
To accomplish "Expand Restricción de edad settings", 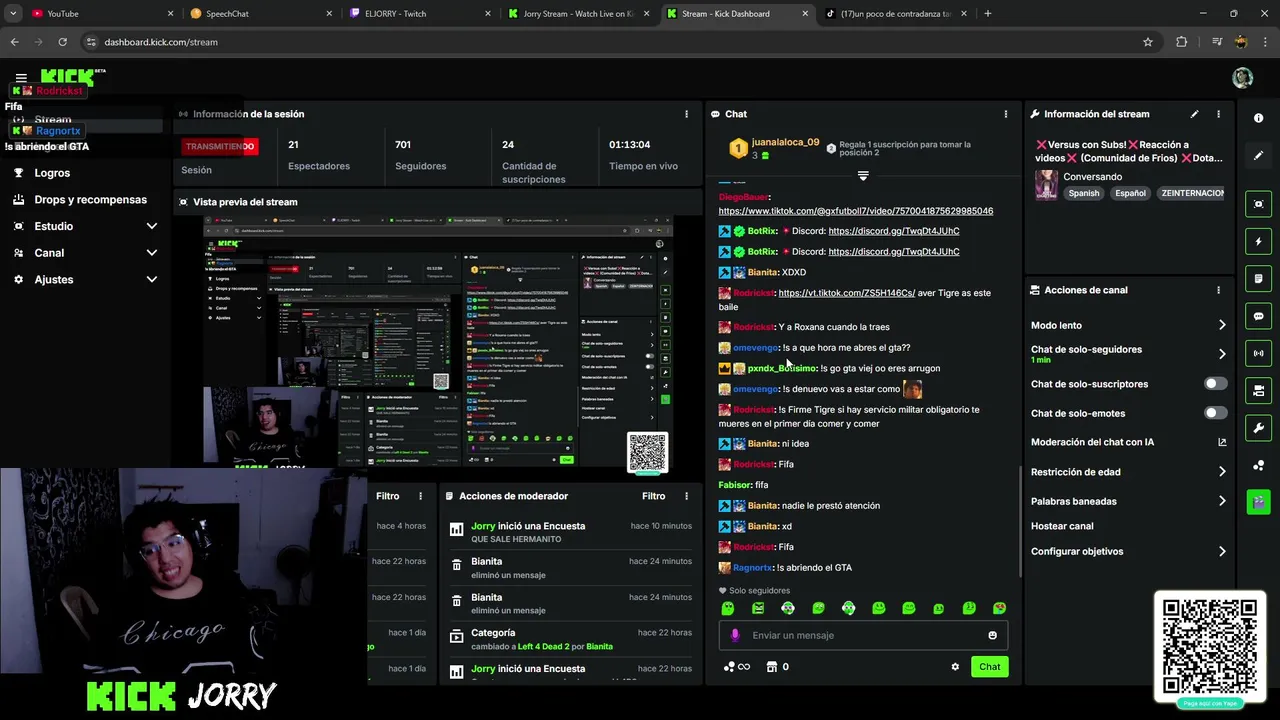I will click(x=1222, y=472).
